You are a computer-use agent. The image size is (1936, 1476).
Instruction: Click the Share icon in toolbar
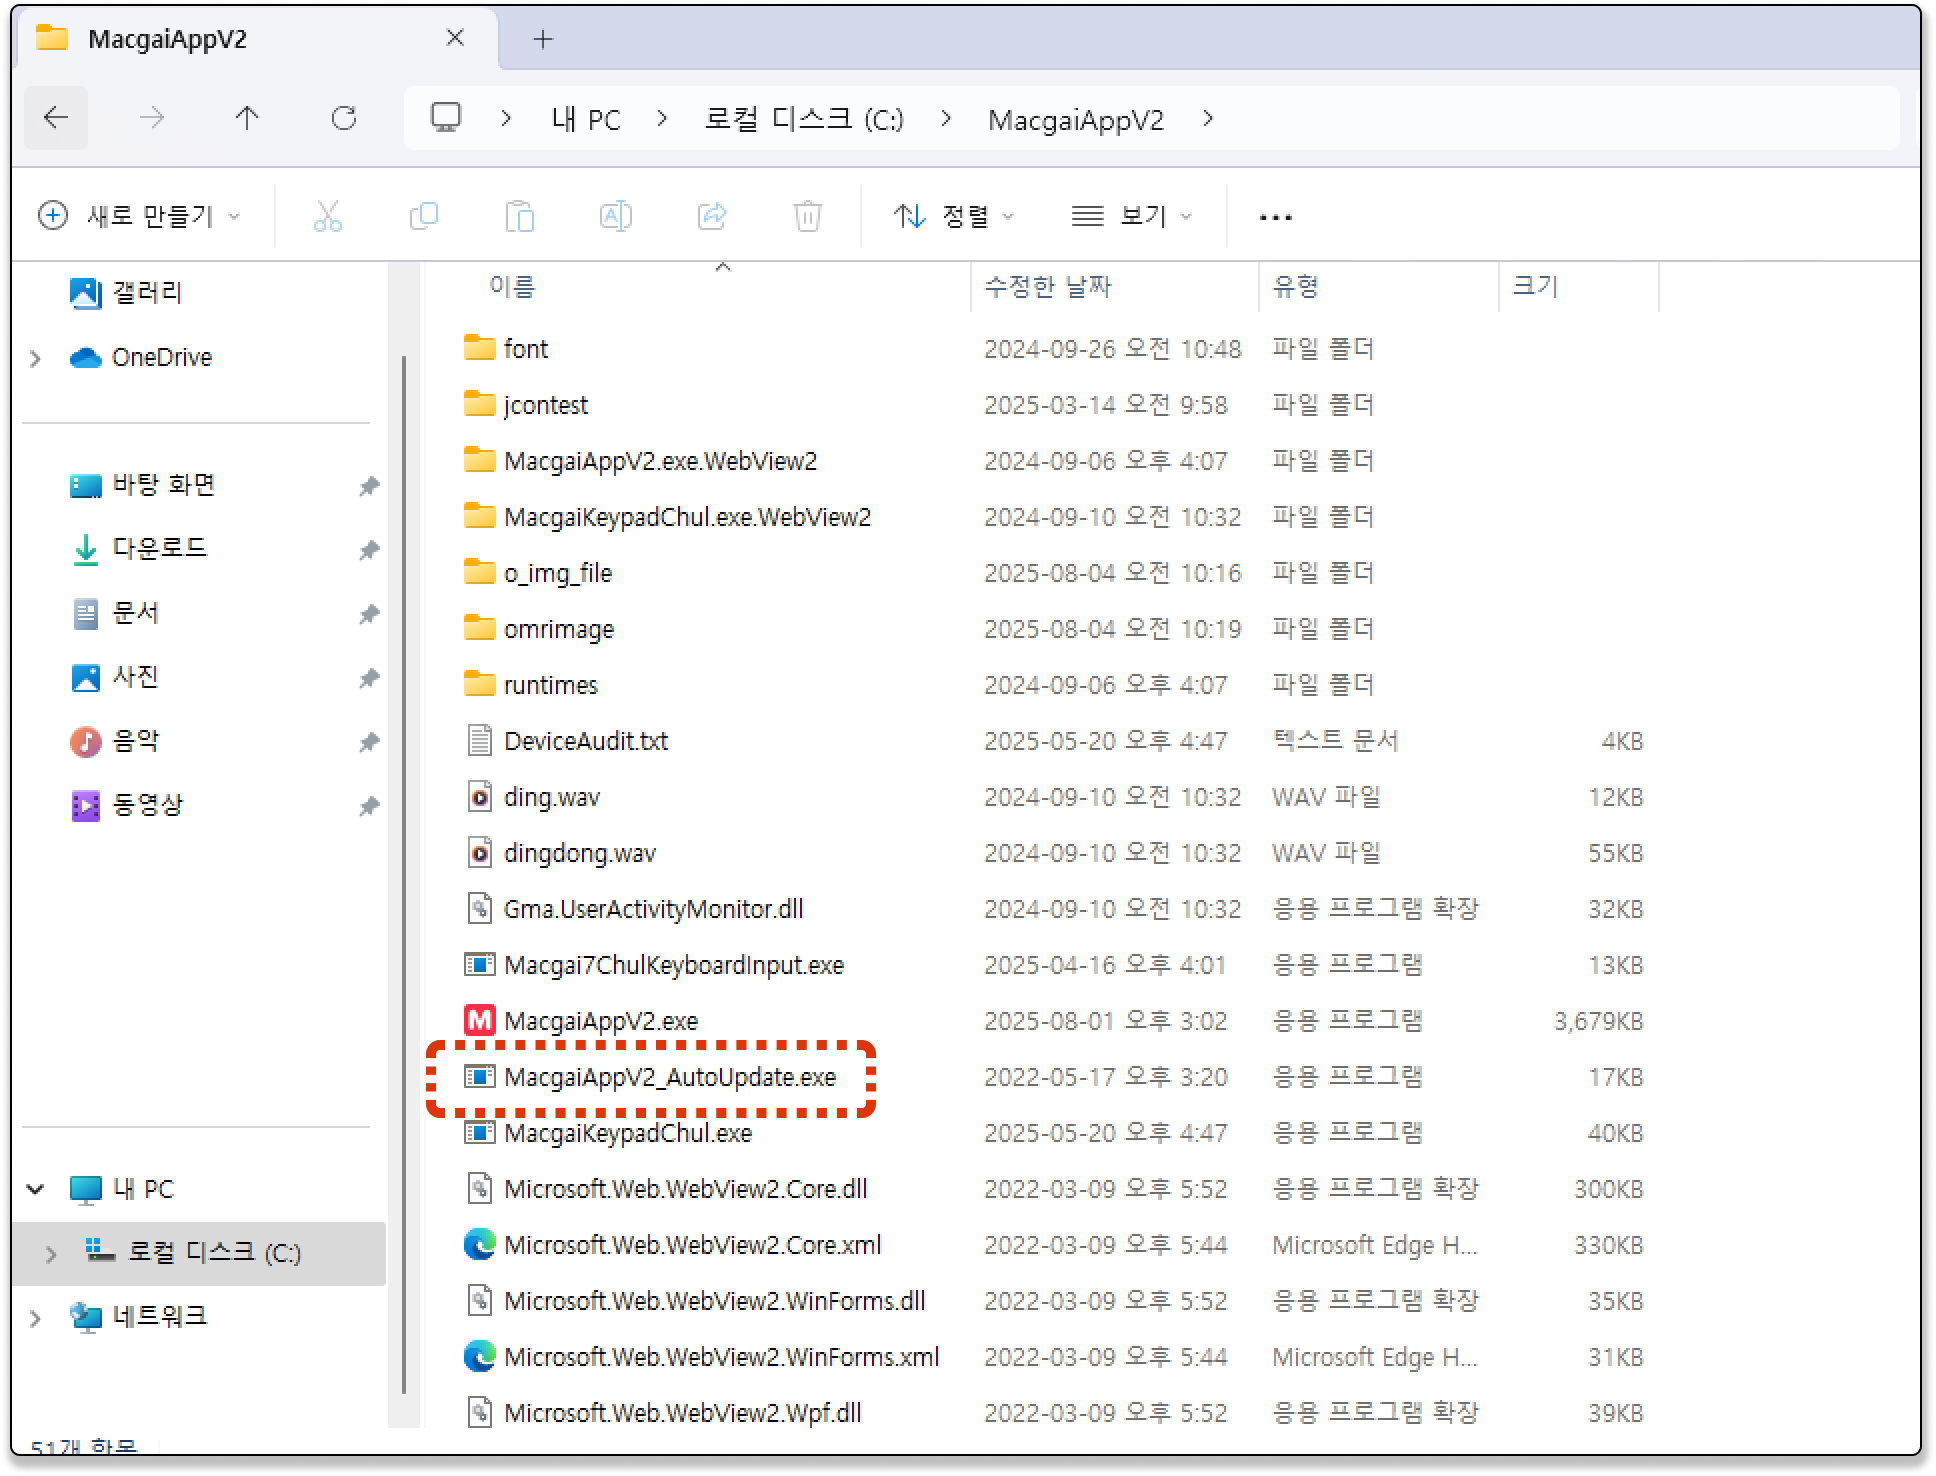[712, 216]
